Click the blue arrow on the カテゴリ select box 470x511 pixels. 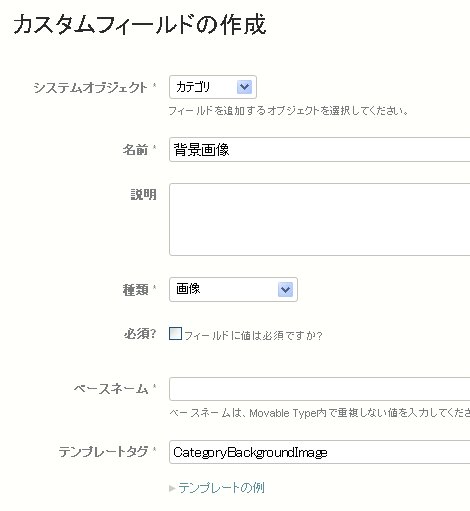[x=244, y=87]
